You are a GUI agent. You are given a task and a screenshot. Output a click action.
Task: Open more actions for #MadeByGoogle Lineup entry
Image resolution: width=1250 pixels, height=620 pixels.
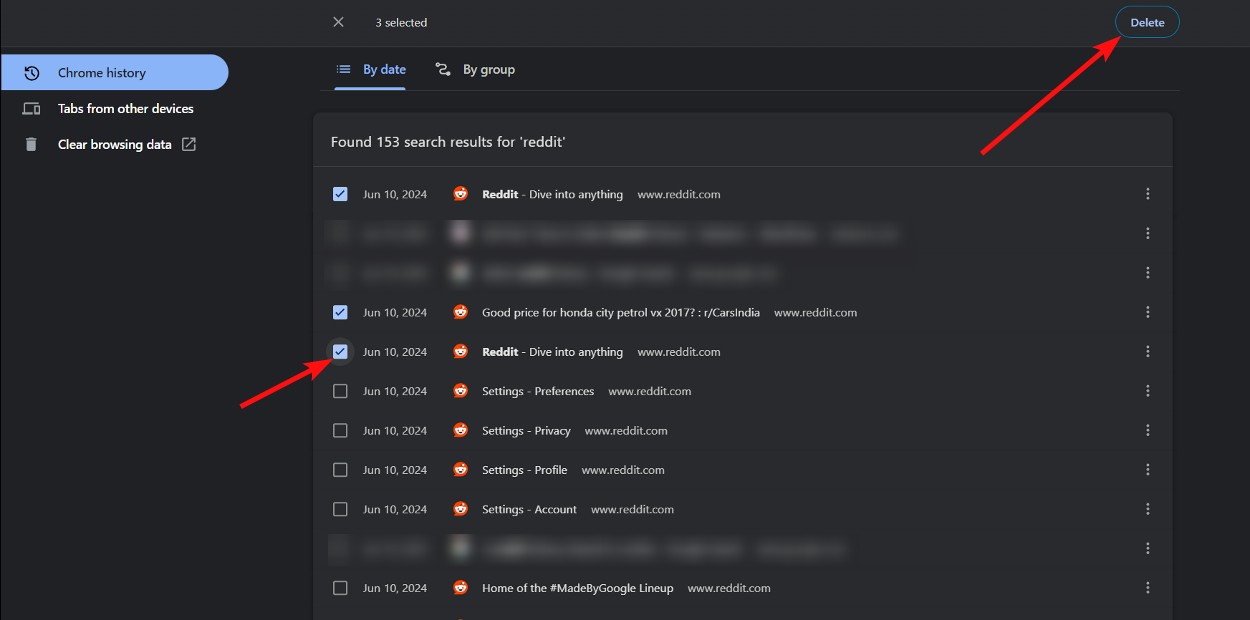tap(1148, 588)
